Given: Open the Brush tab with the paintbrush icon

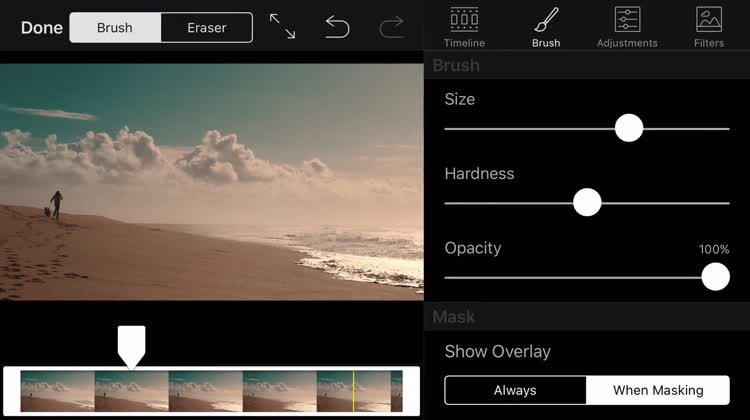Looking at the screenshot, I should (546, 27).
